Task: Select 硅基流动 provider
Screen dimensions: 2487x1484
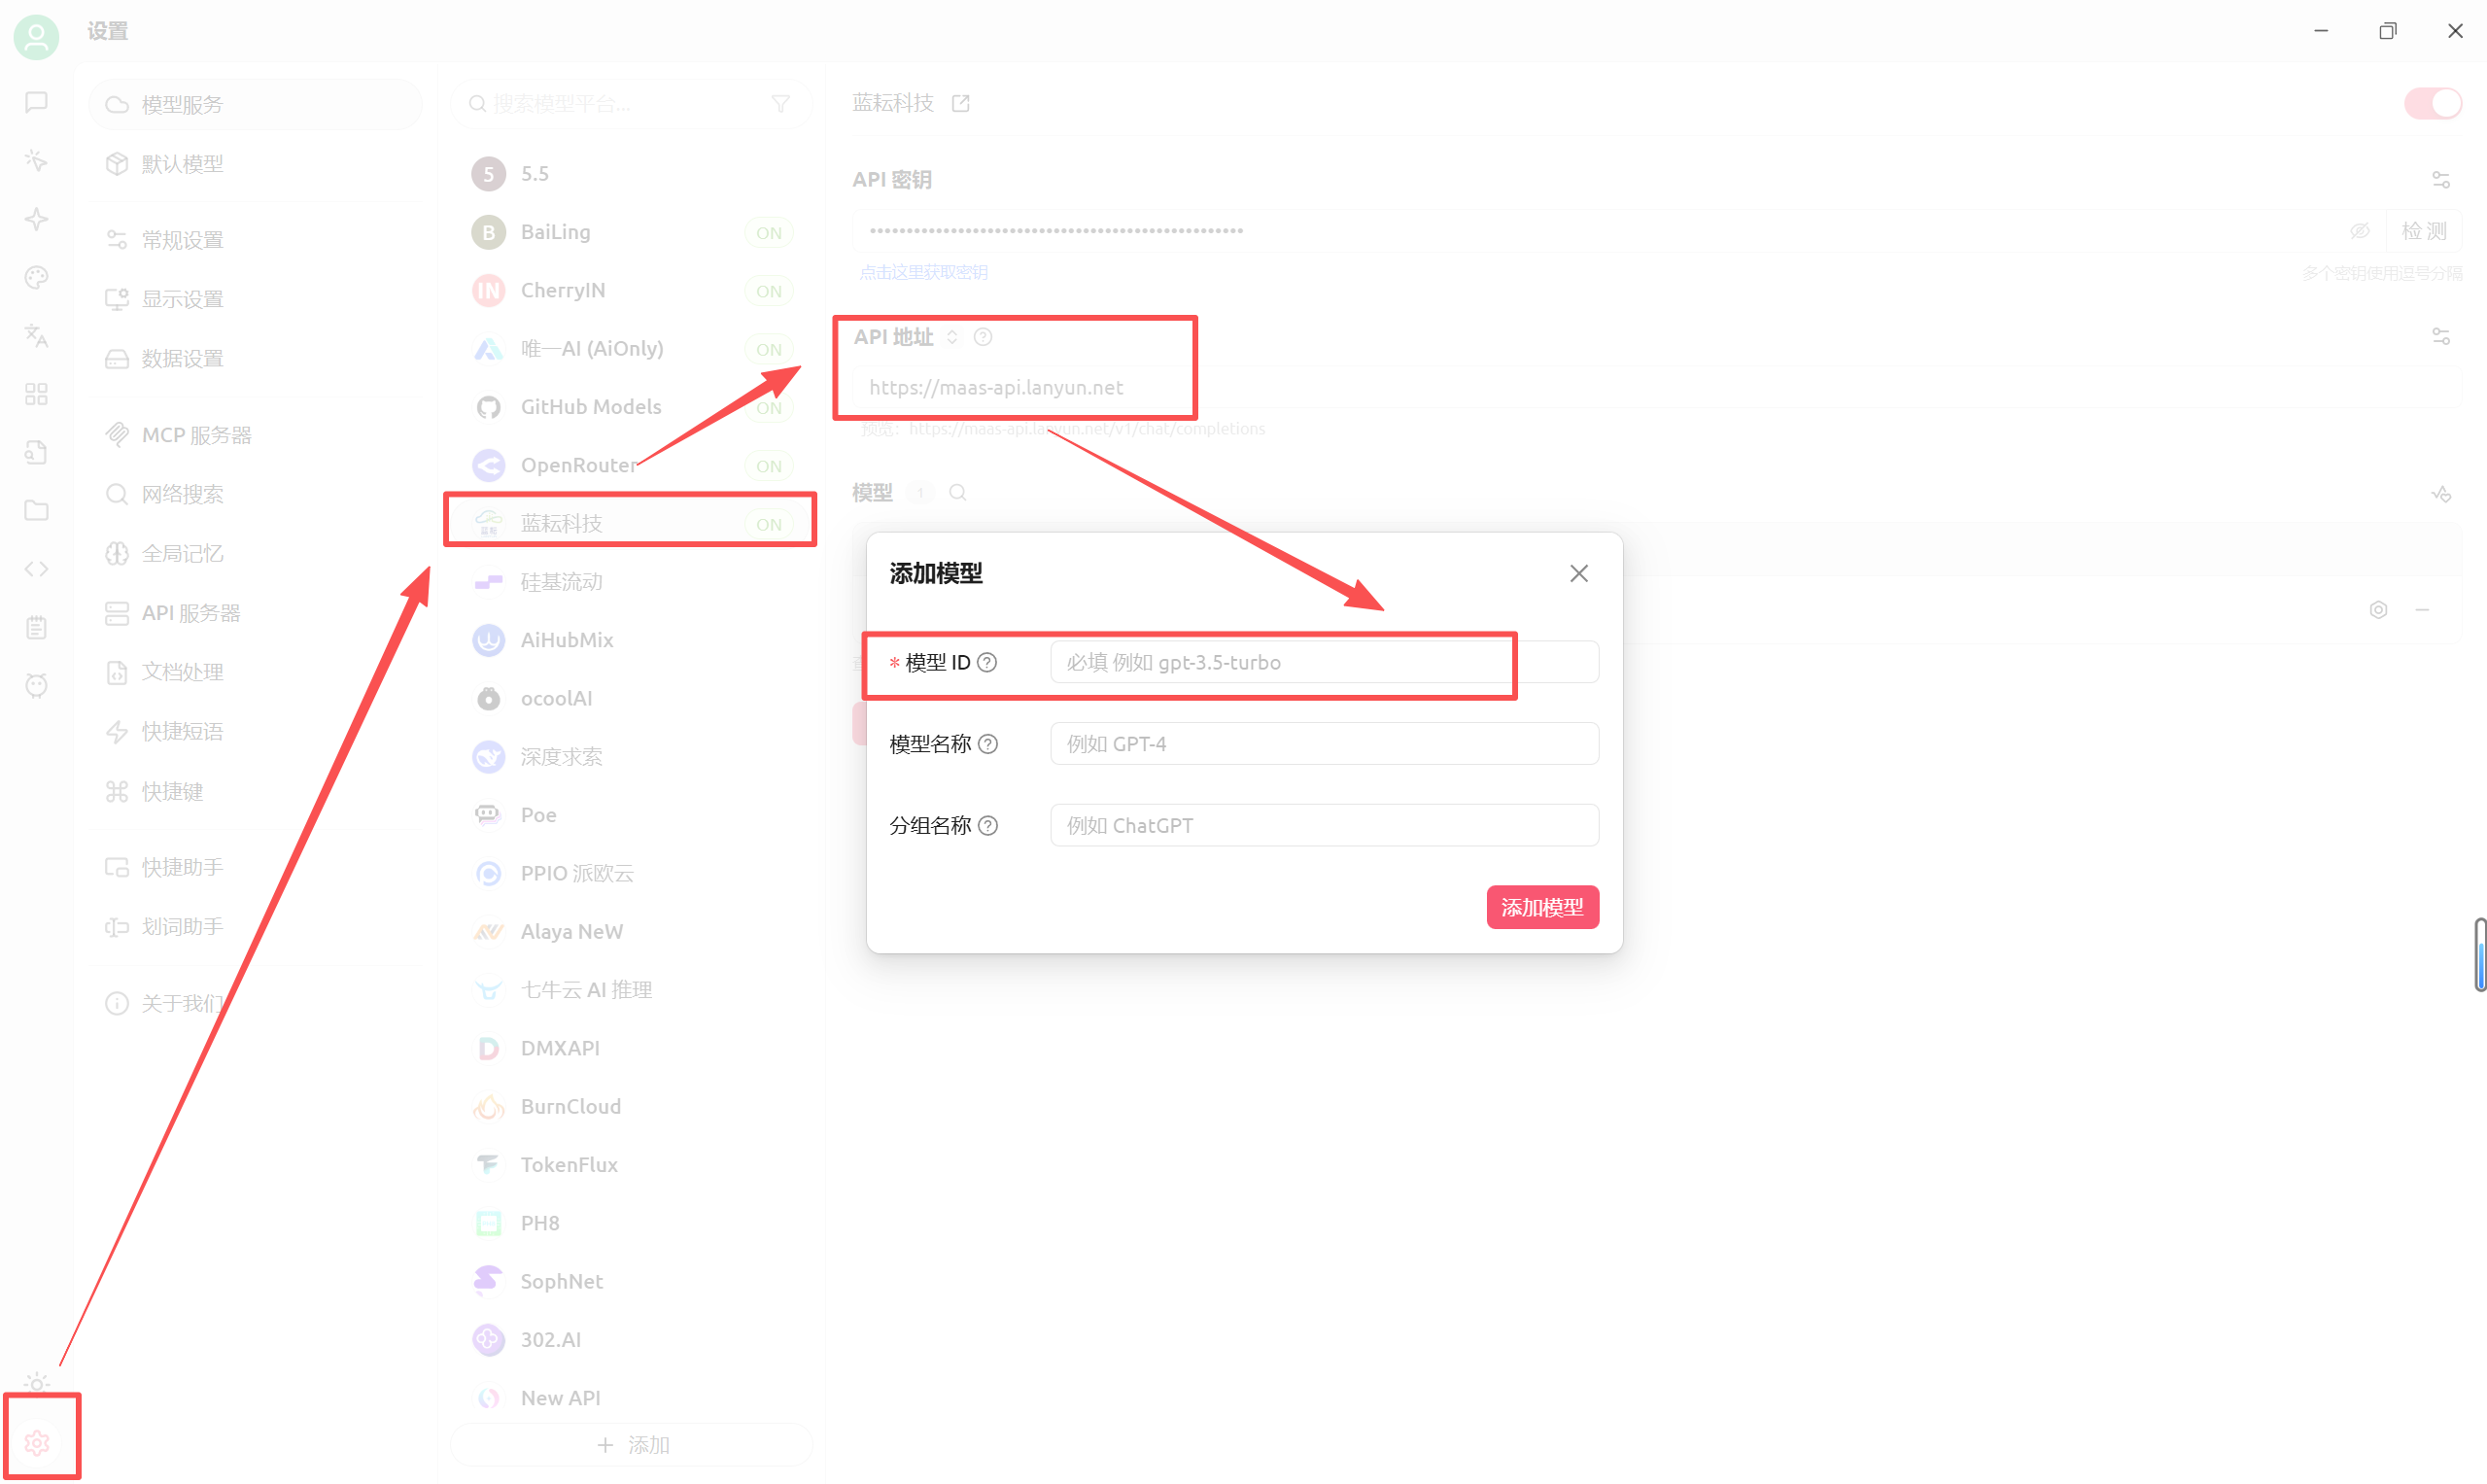Action: (x=632, y=582)
